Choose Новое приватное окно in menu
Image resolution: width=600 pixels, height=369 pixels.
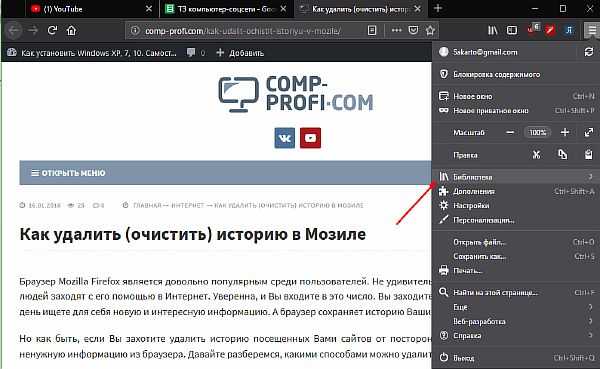click(x=515, y=111)
